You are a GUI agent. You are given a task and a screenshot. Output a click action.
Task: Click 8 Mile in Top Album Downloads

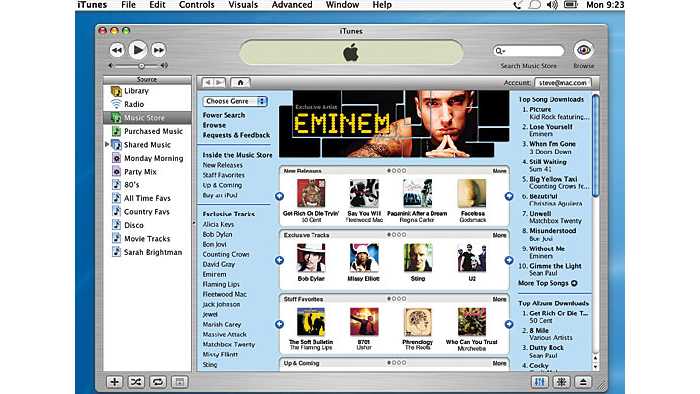point(539,331)
